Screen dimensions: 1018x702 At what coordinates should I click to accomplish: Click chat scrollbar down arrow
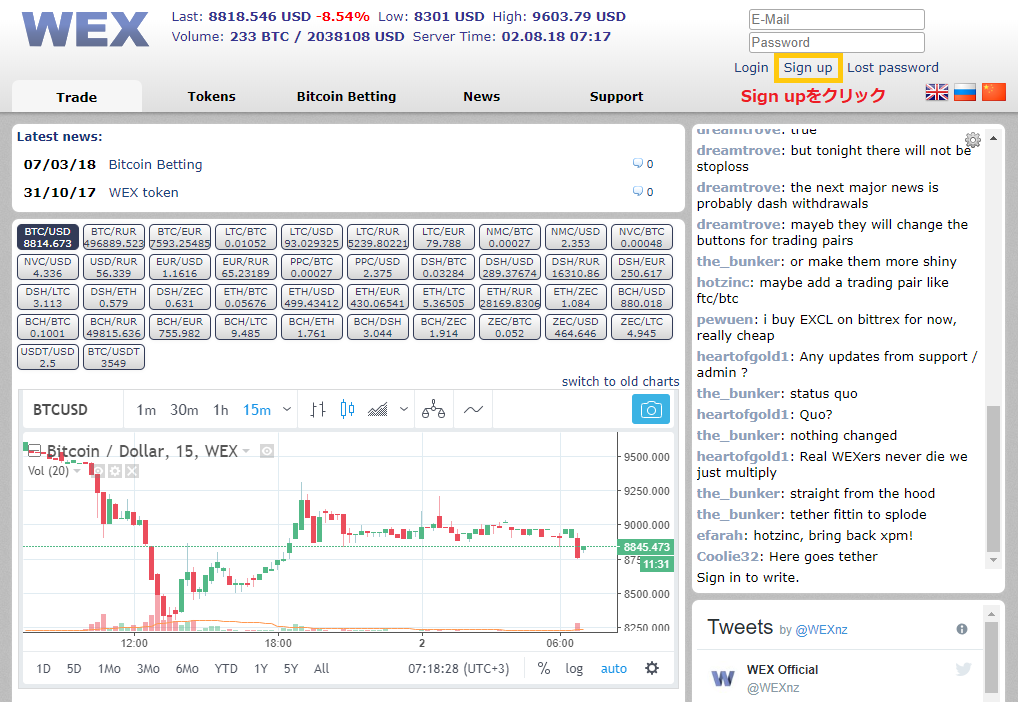point(993,560)
